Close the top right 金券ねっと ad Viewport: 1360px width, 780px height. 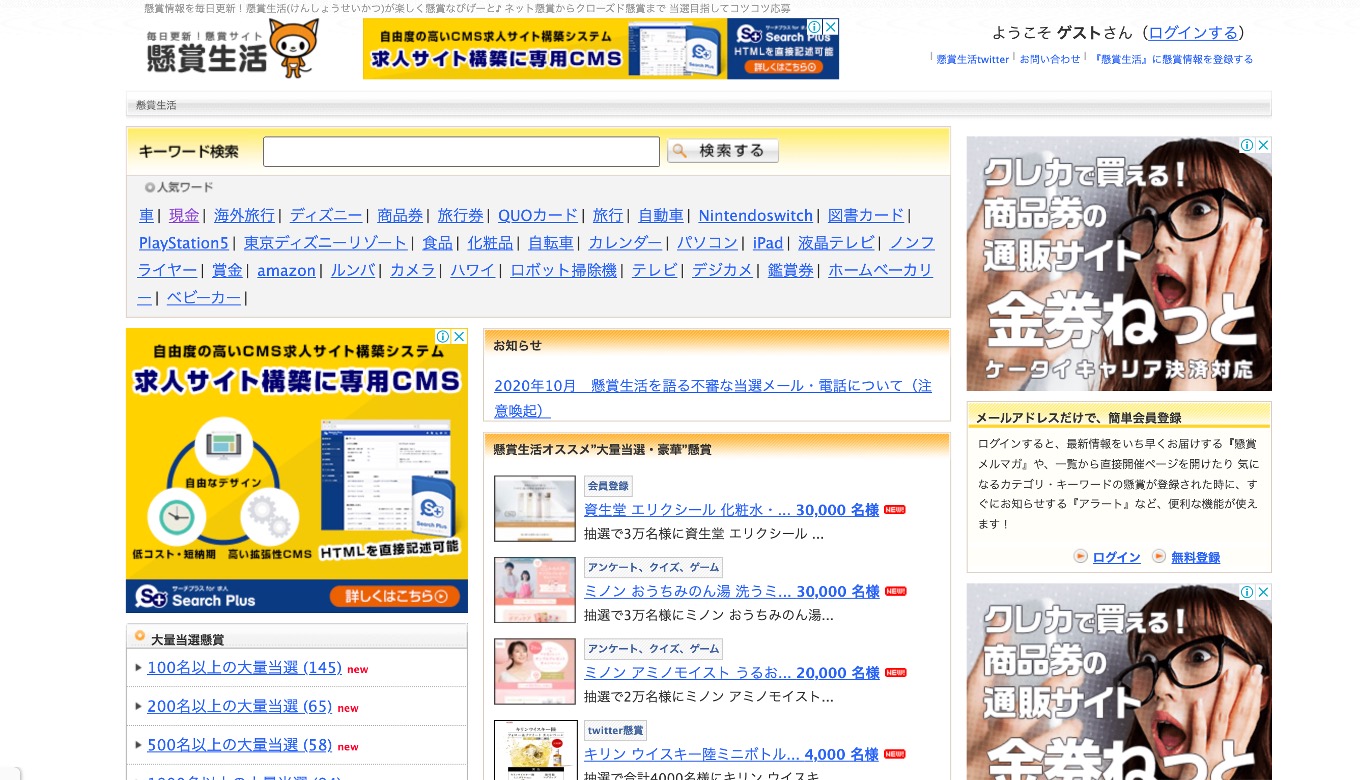pos(1263,145)
